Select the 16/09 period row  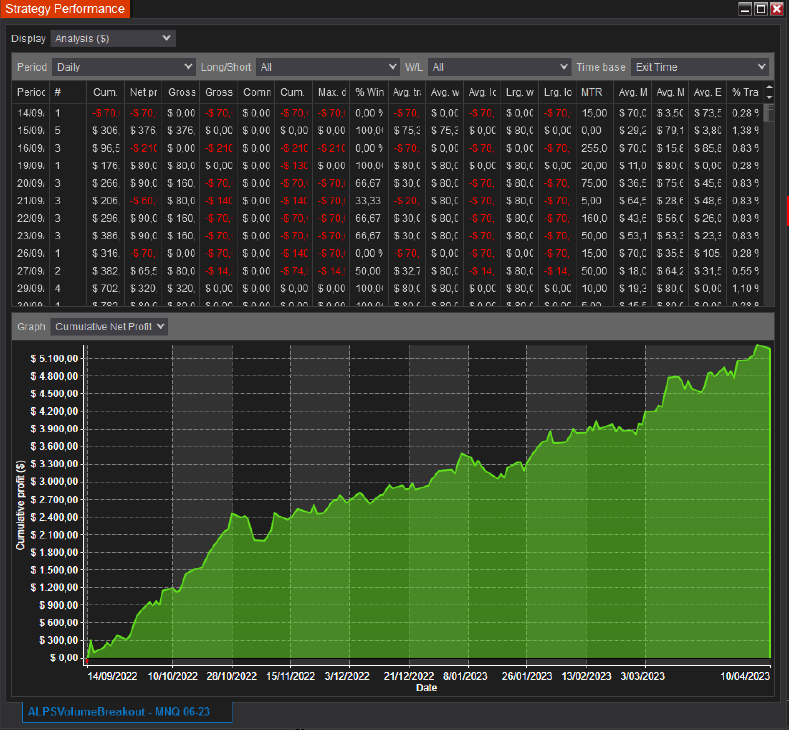click(387, 148)
